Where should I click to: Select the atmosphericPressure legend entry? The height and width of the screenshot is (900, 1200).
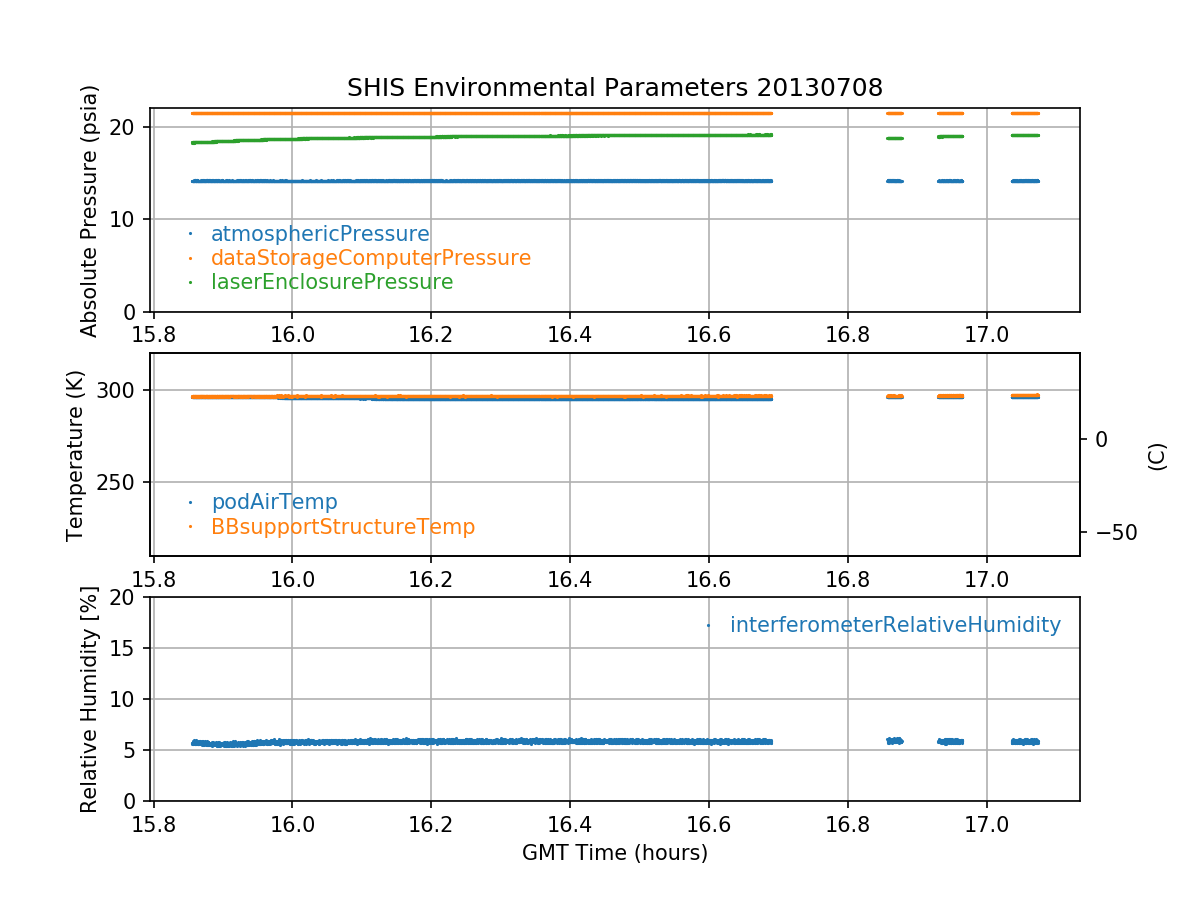[320, 234]
